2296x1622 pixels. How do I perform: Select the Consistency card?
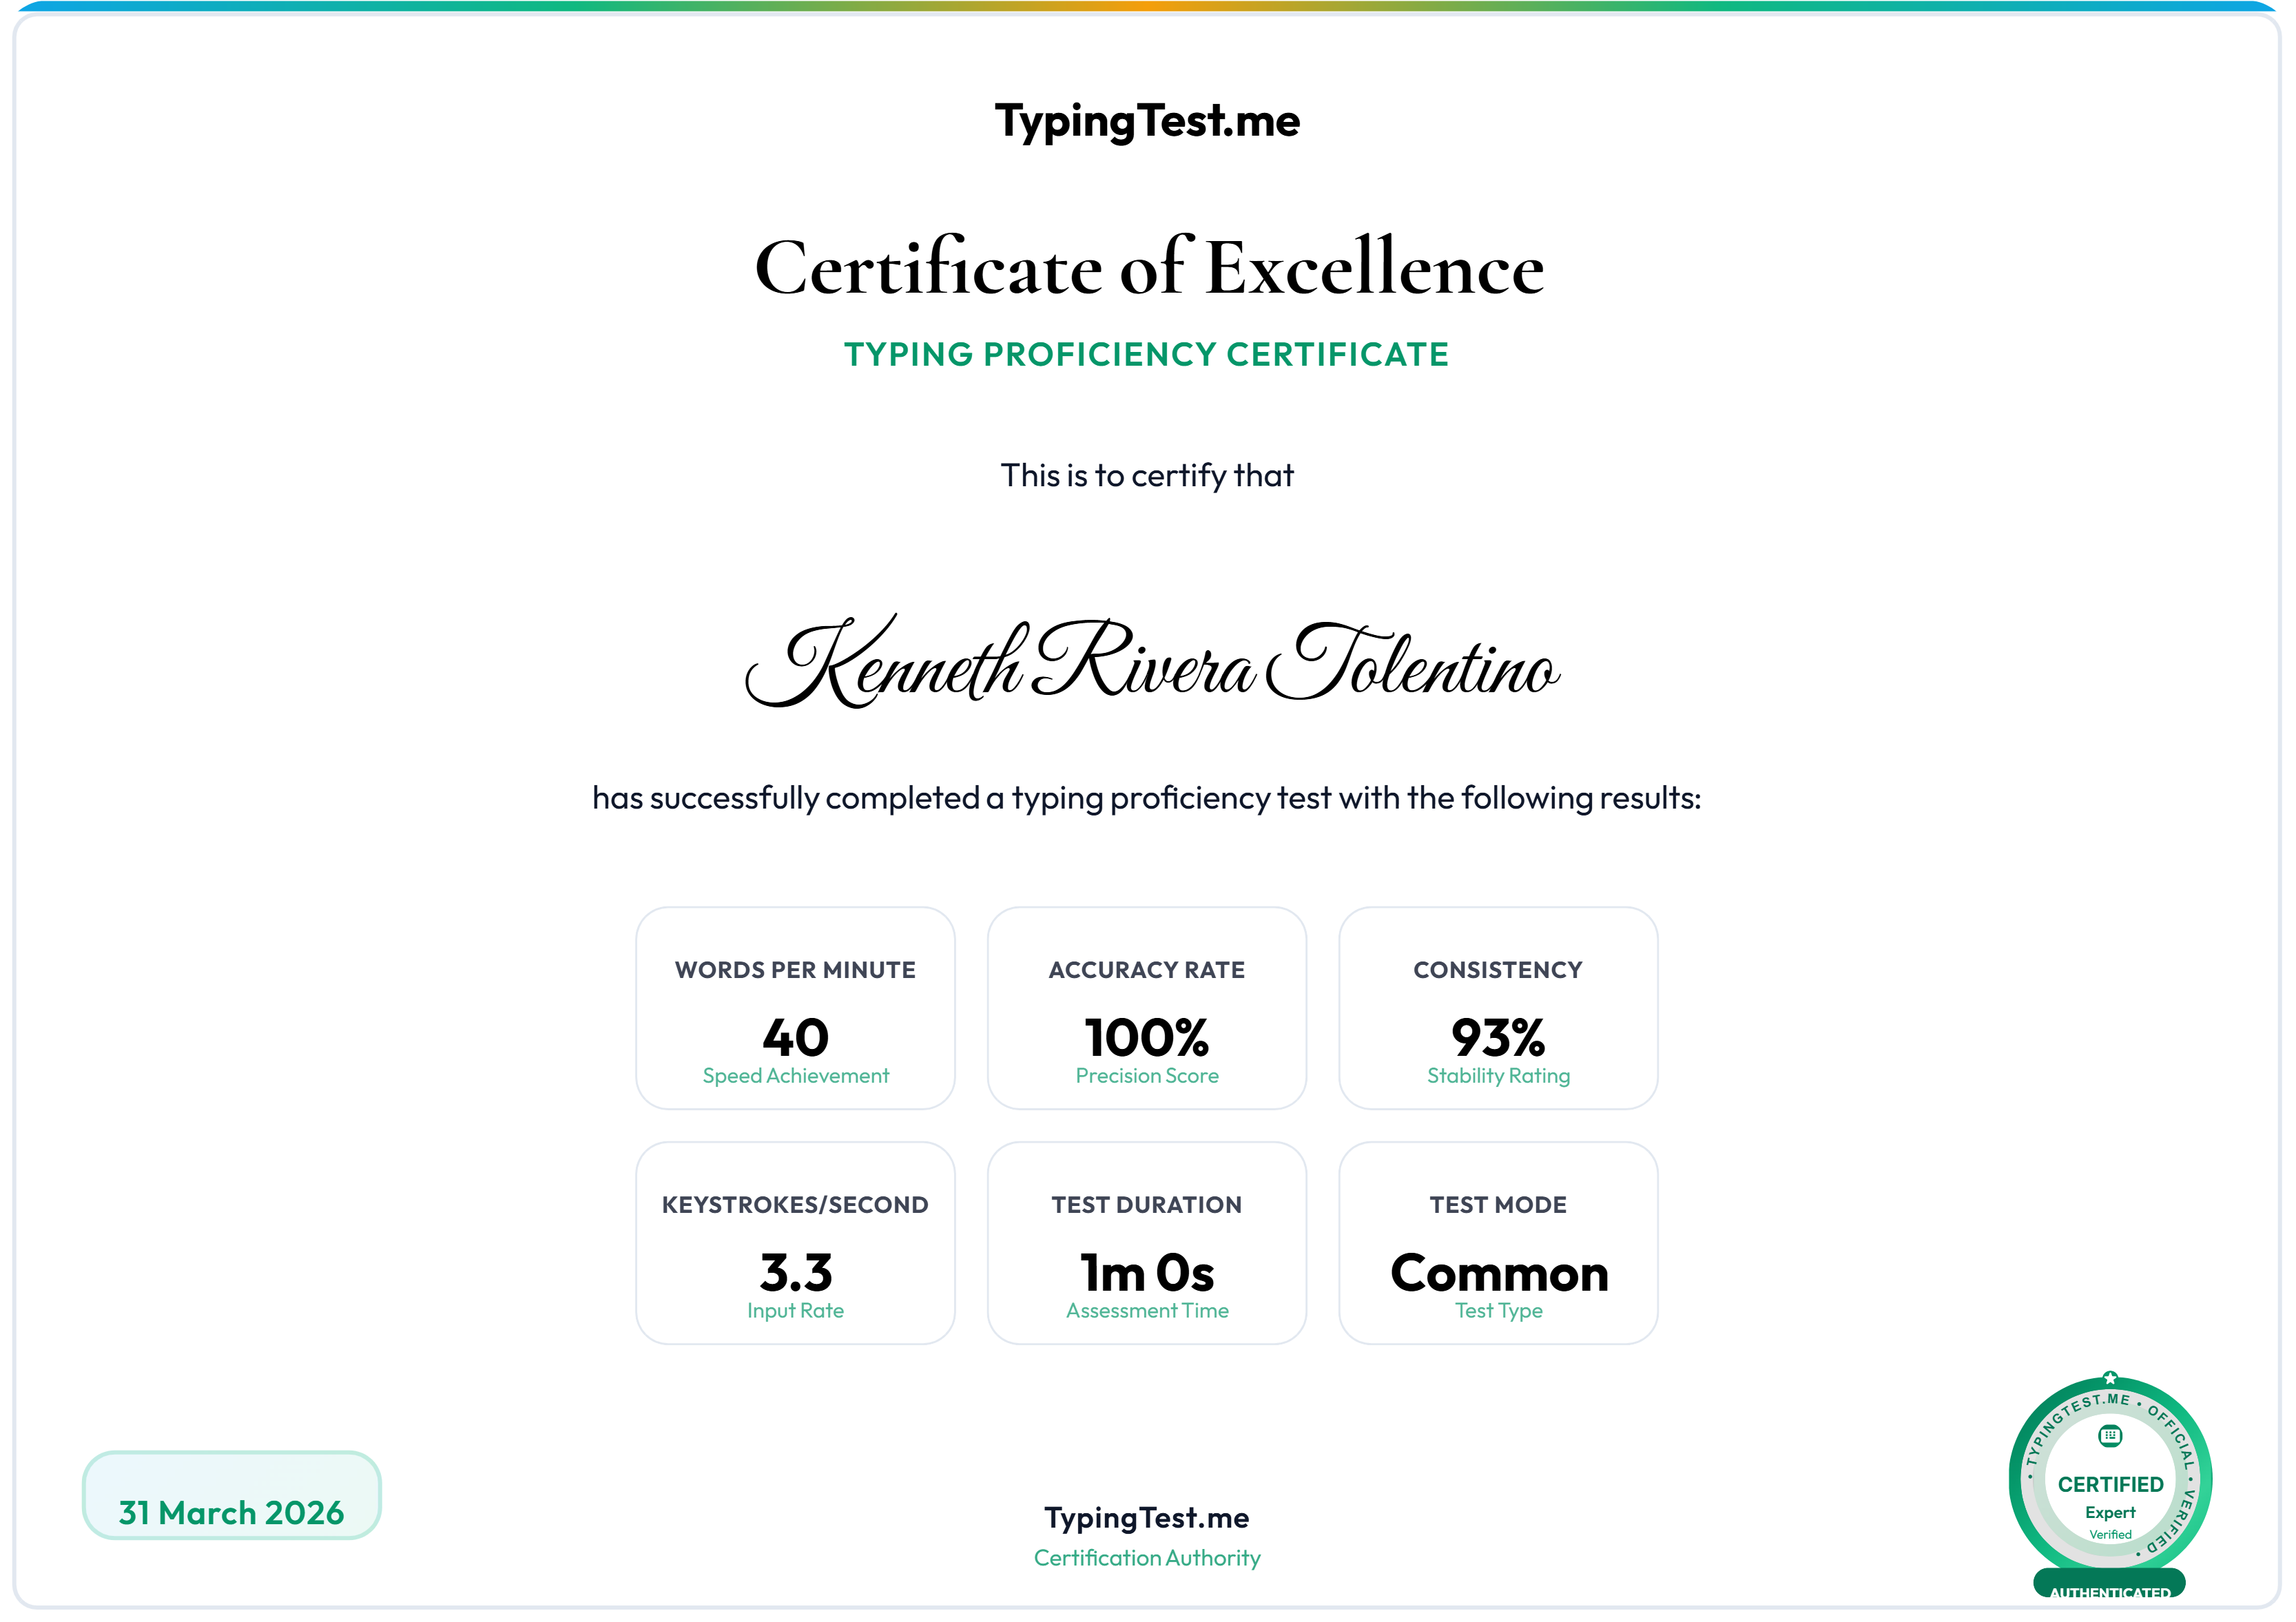(1498, 1008)
